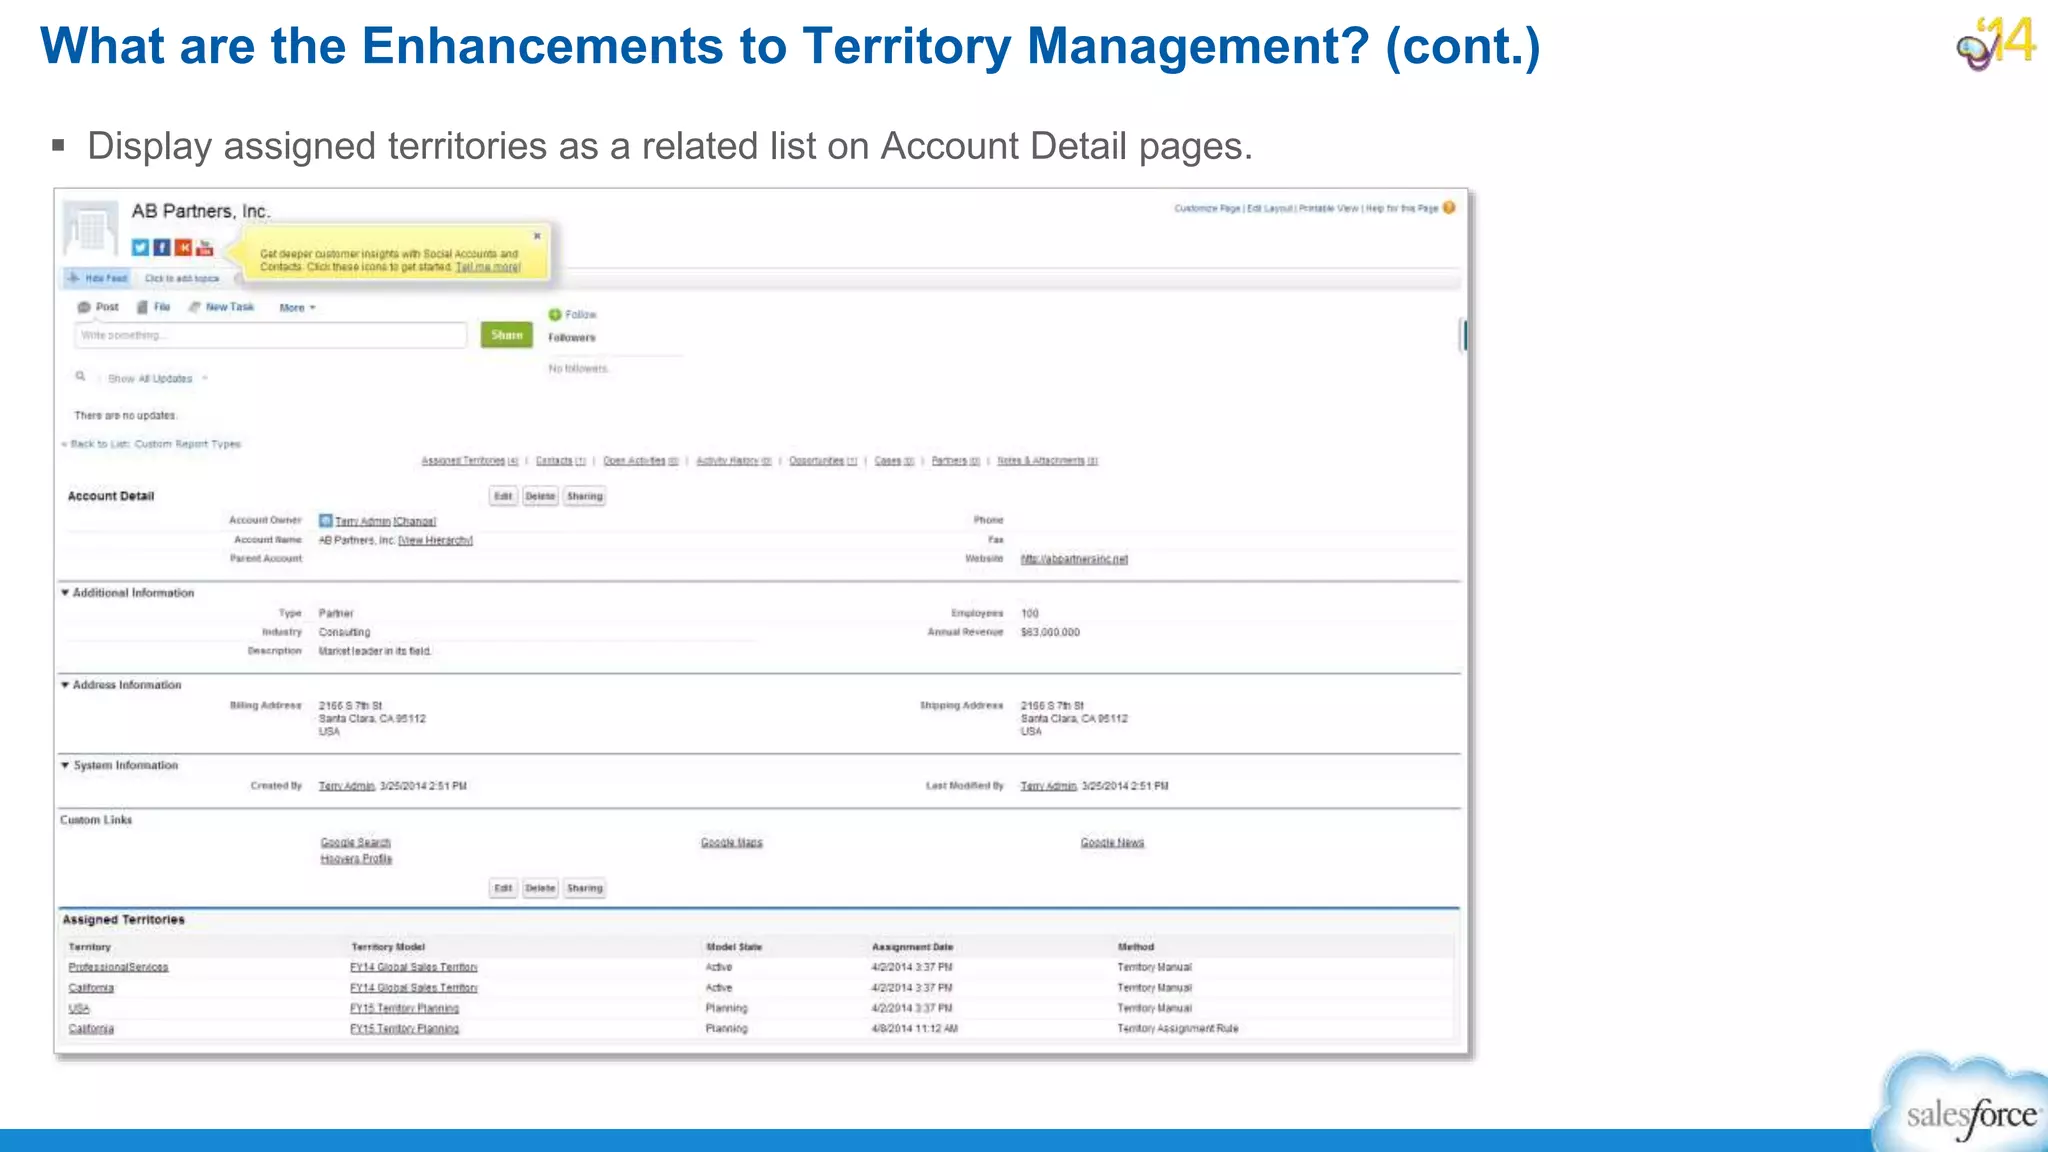
Task: Open the Tell me more link in the tooltip
Action: [x=488, y=267]
